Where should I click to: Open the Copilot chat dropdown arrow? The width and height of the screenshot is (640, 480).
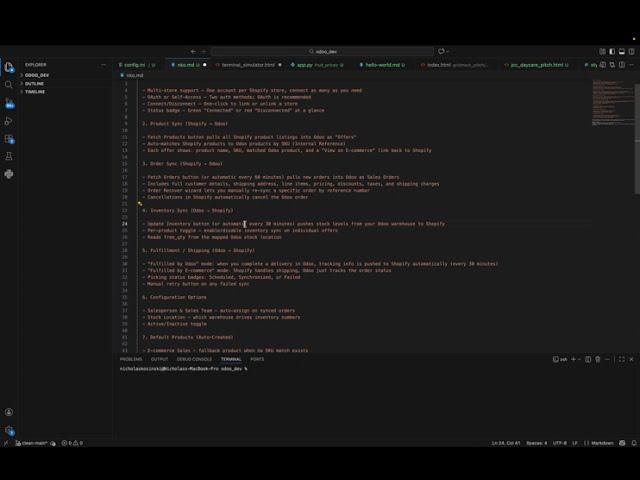coord(448,51)
